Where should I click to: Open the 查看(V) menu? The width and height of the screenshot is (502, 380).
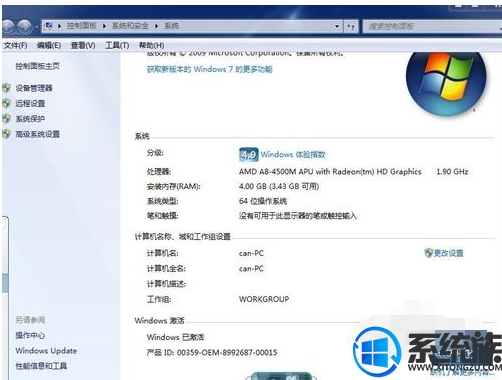tap(83, 45)
